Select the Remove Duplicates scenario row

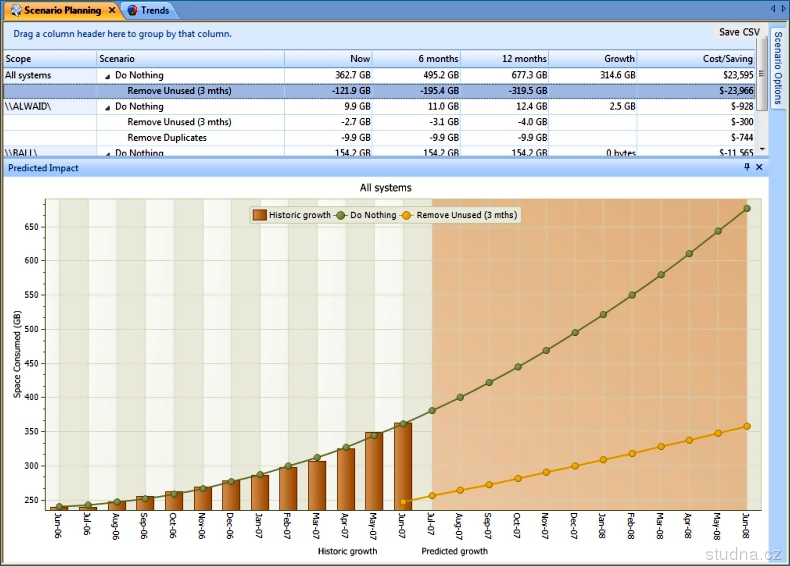point(167,138)
